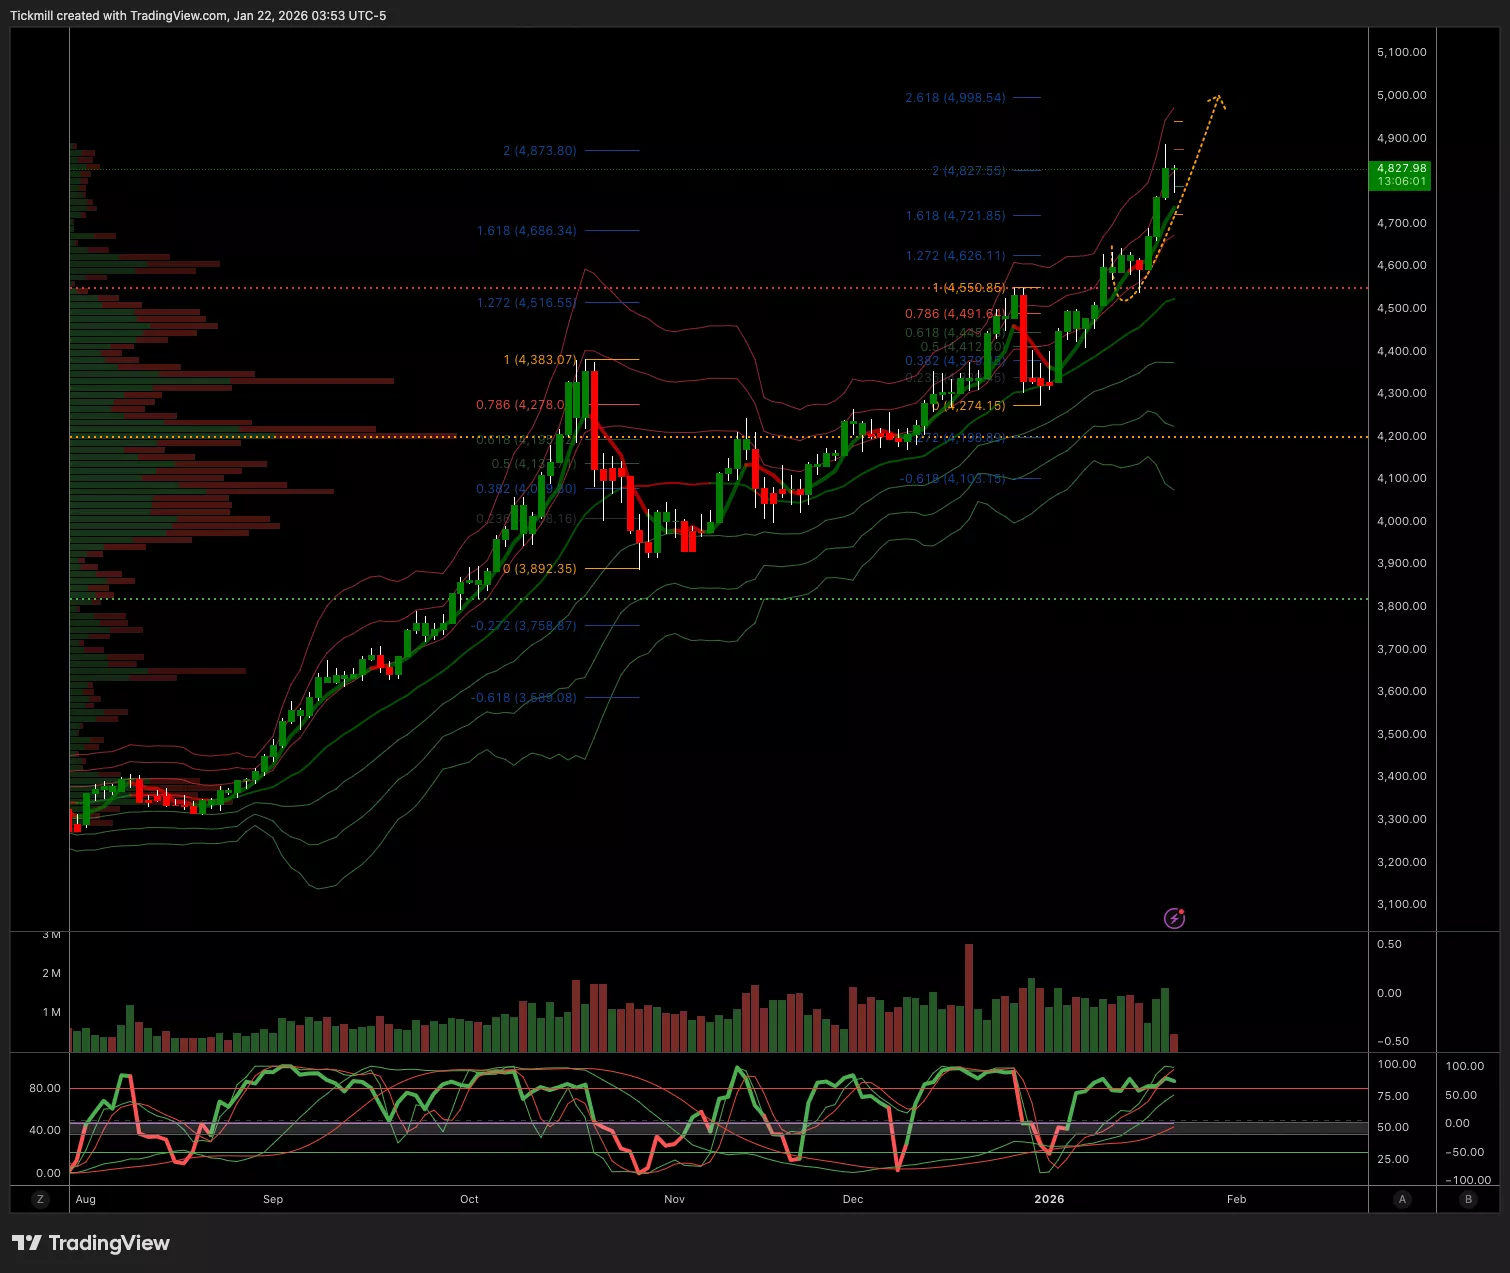Click the 5,000.00 level on the price scale
The width and height of the screenshot is (1510, 1273).
(x=1401, y=95)
